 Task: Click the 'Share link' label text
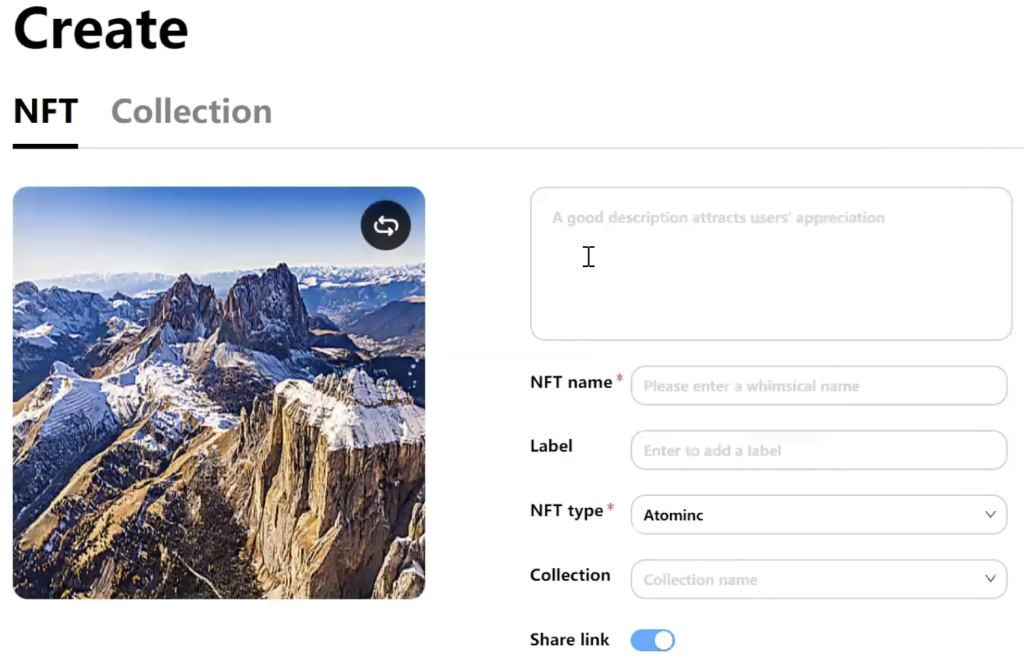(569, 639)
